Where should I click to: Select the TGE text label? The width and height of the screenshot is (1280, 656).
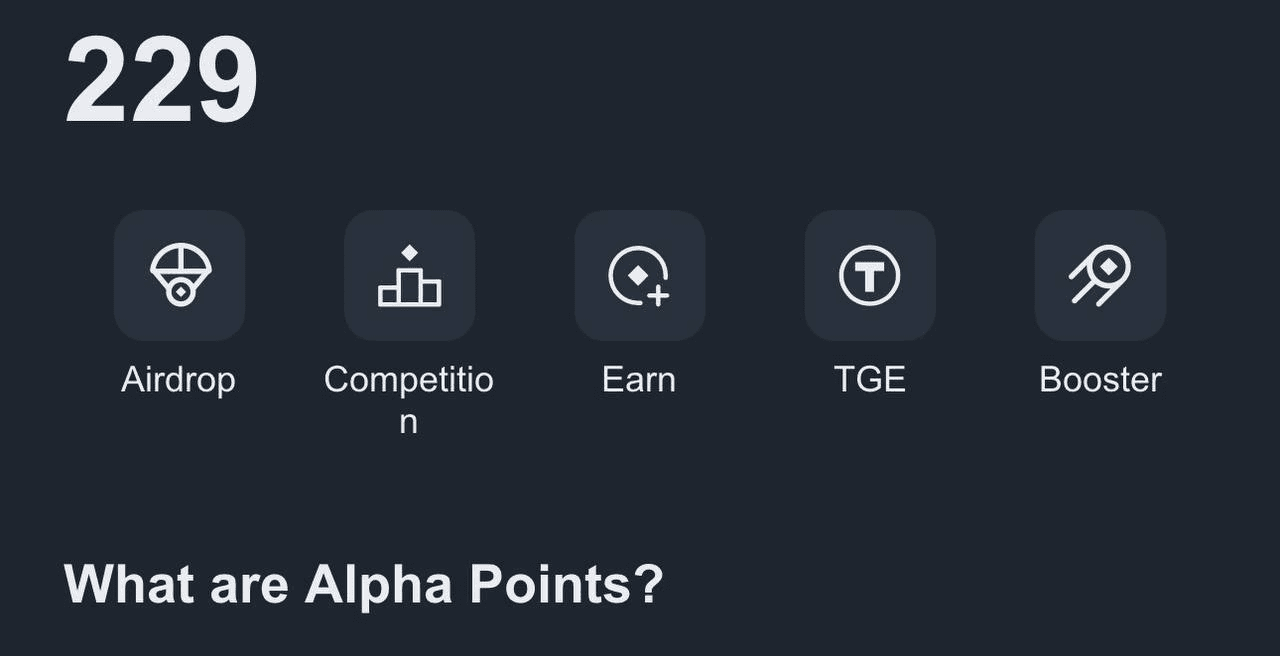(870, 380)
